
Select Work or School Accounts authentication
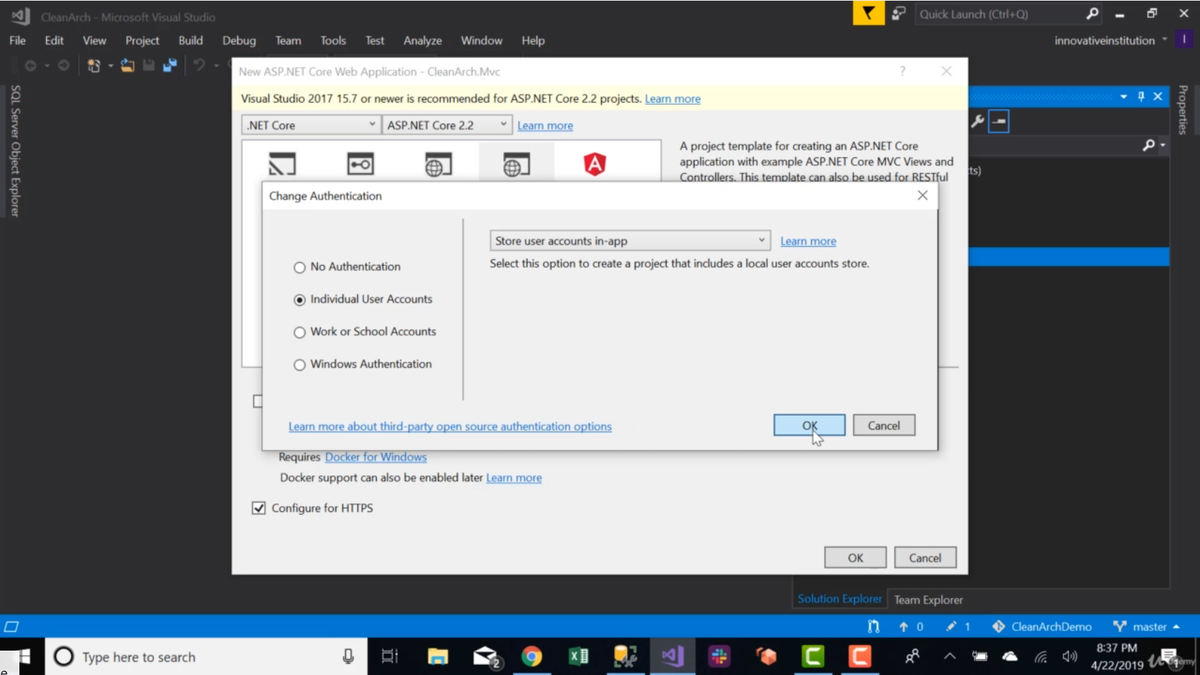365,332
